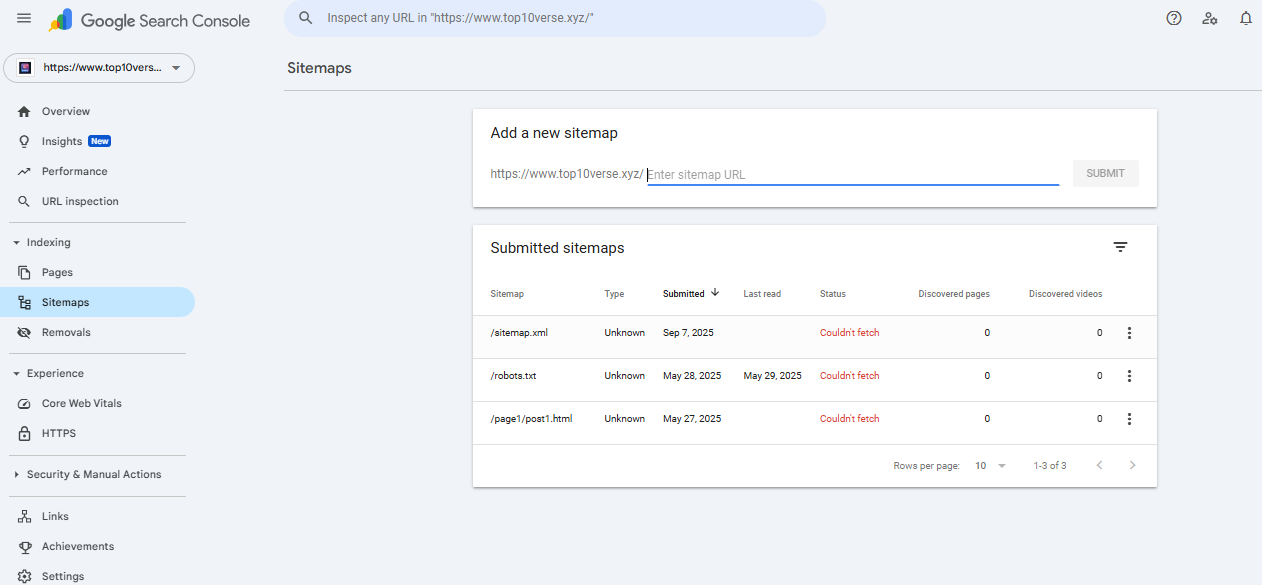
Task: Open the Removals page
Action: click(x=66, y=332)
